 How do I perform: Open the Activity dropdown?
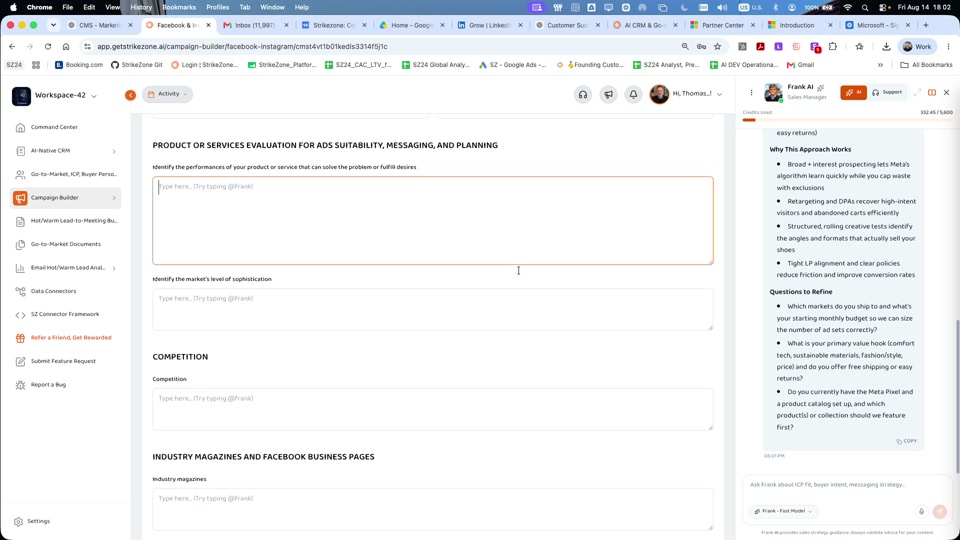(x=167, y=94)
